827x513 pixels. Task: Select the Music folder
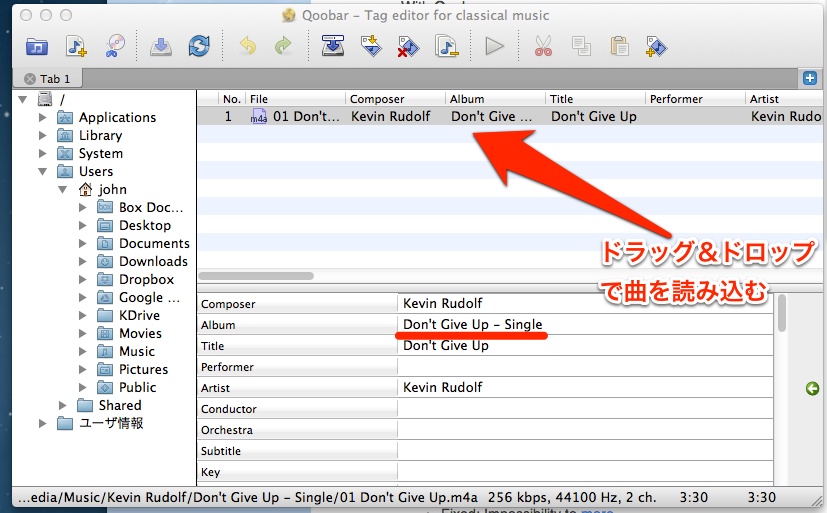click(x=137, y=351)
